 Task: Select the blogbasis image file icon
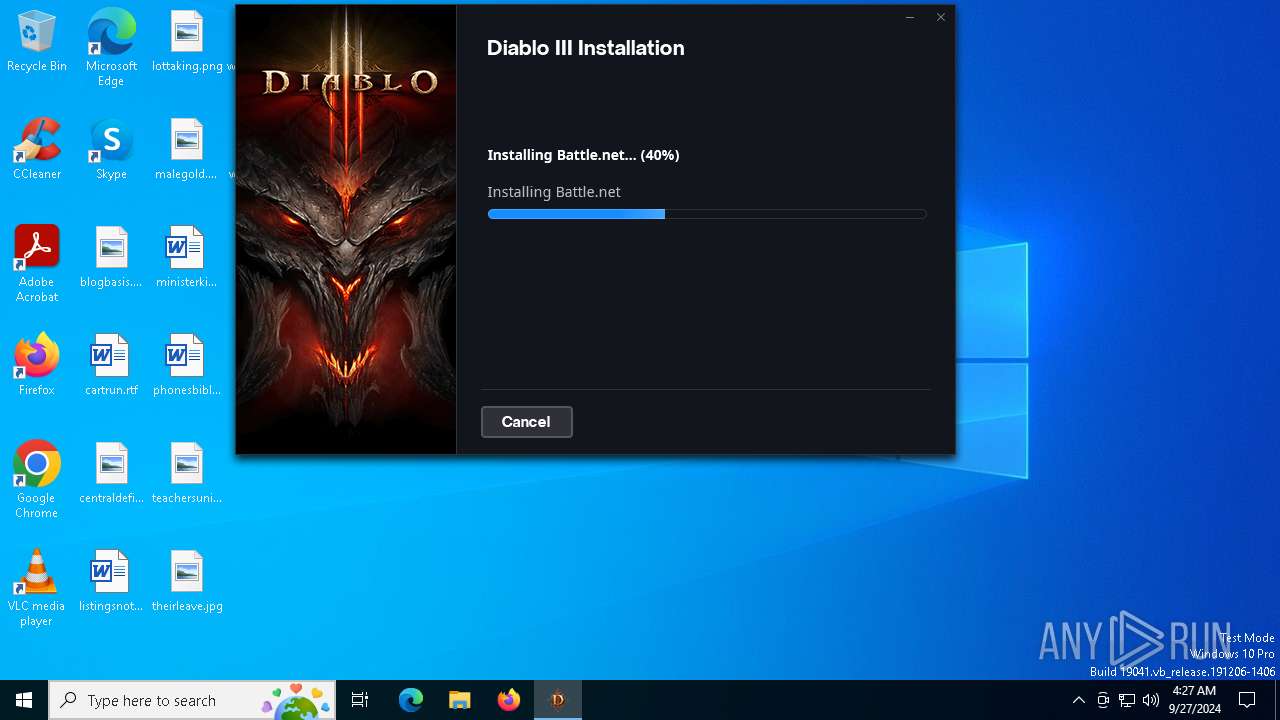coord(111,258)
